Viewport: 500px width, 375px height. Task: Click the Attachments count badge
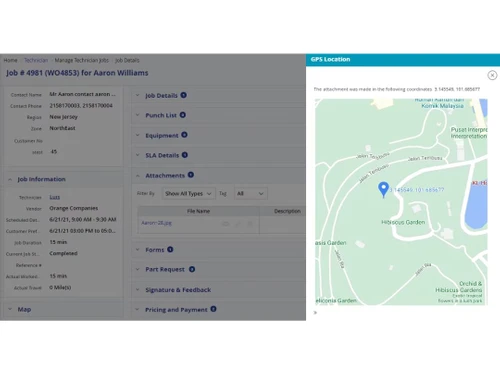coord(191,175)
